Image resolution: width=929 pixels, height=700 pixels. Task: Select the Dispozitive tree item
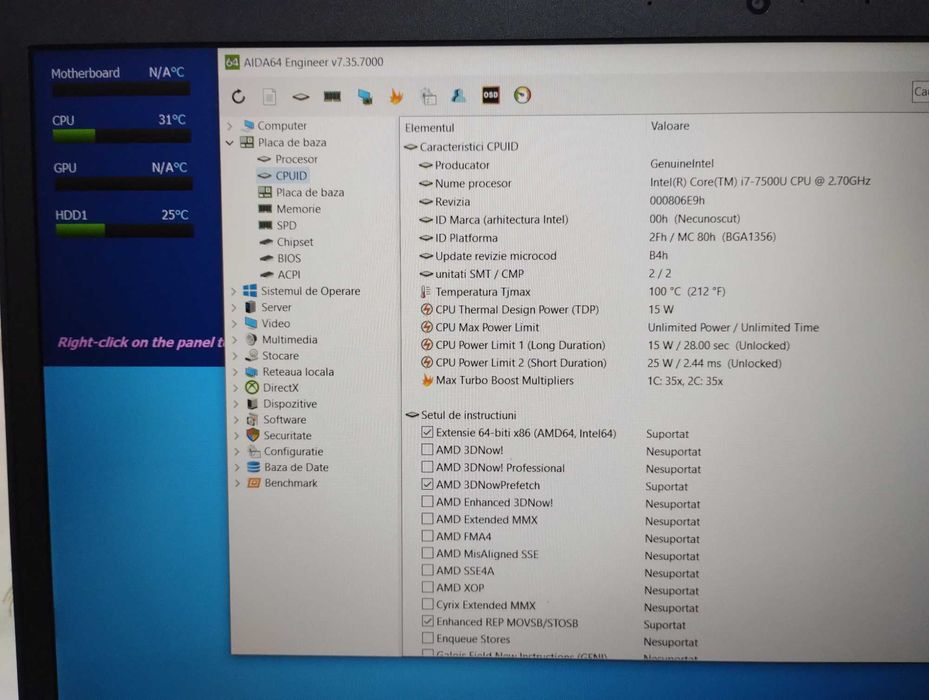290,404
